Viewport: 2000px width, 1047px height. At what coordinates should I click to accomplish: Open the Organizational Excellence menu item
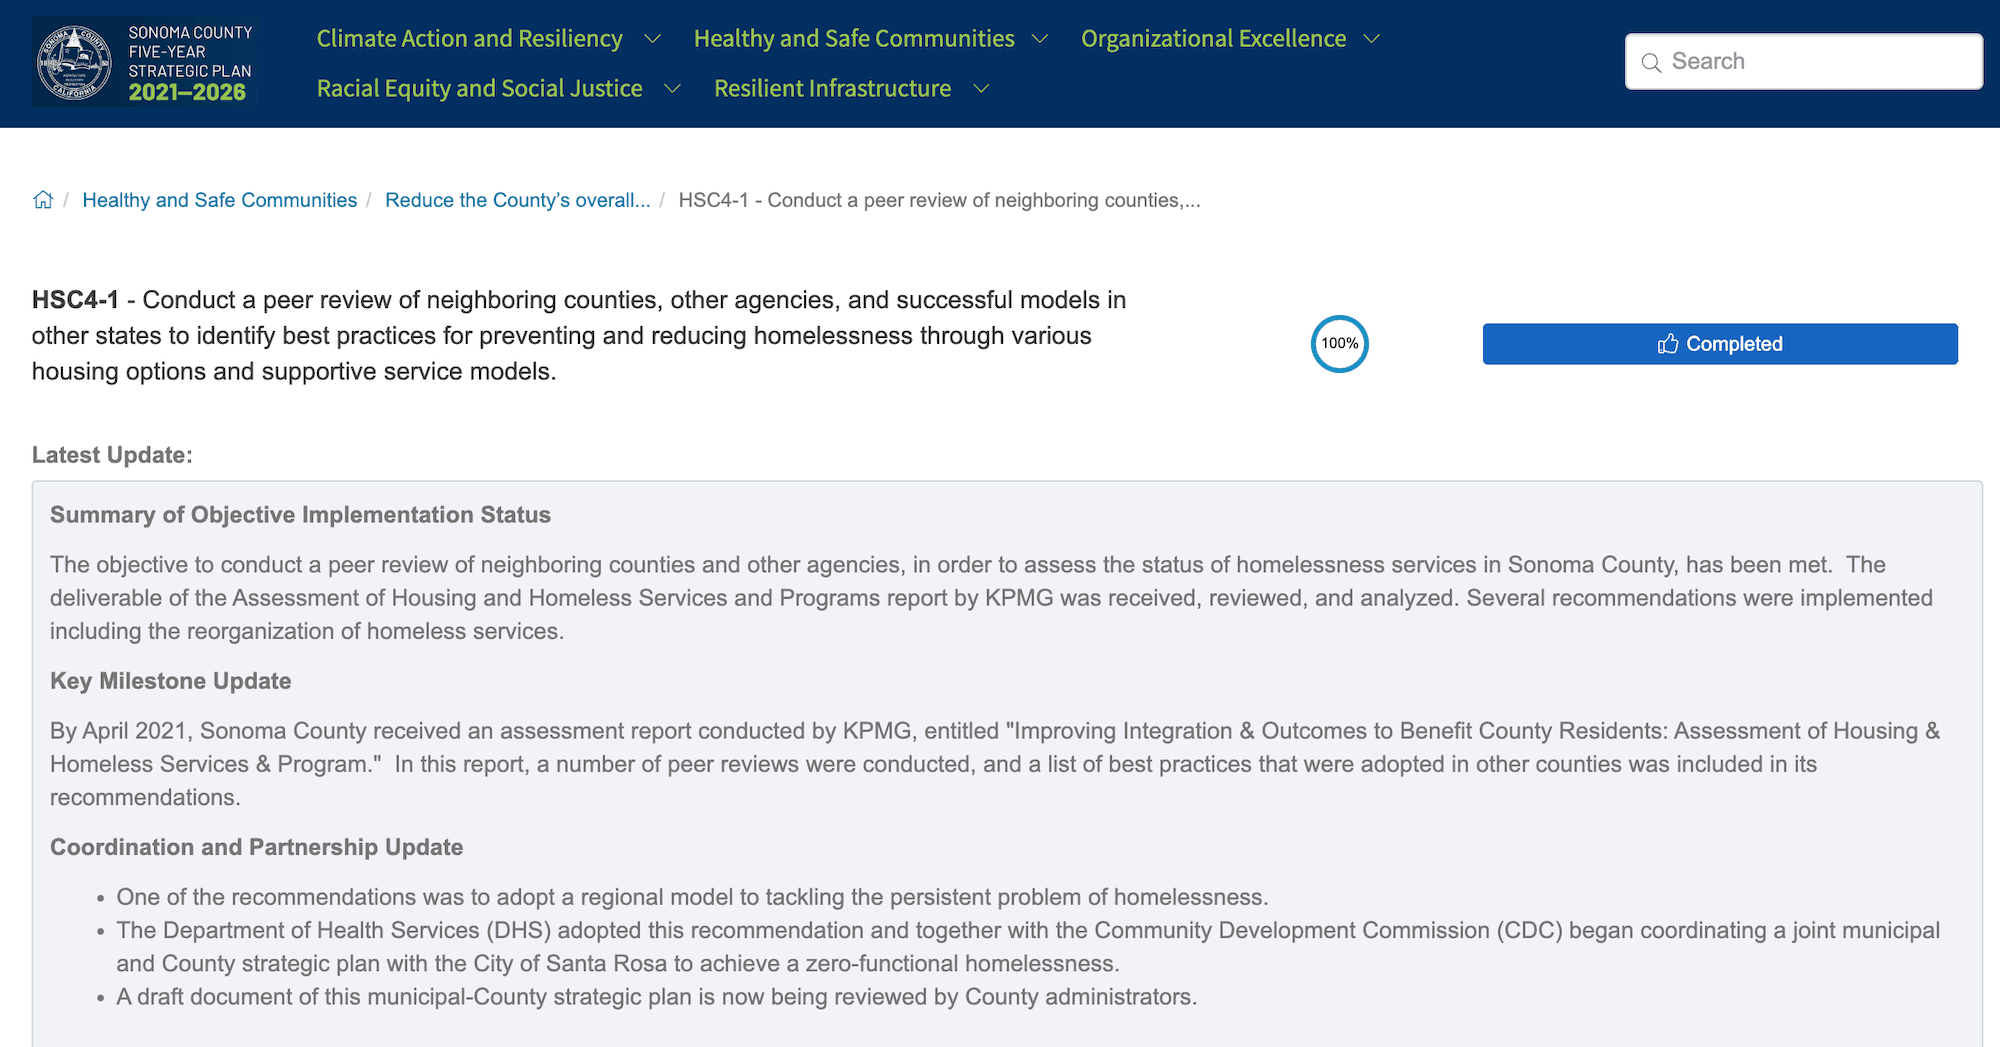[1213, 39]
